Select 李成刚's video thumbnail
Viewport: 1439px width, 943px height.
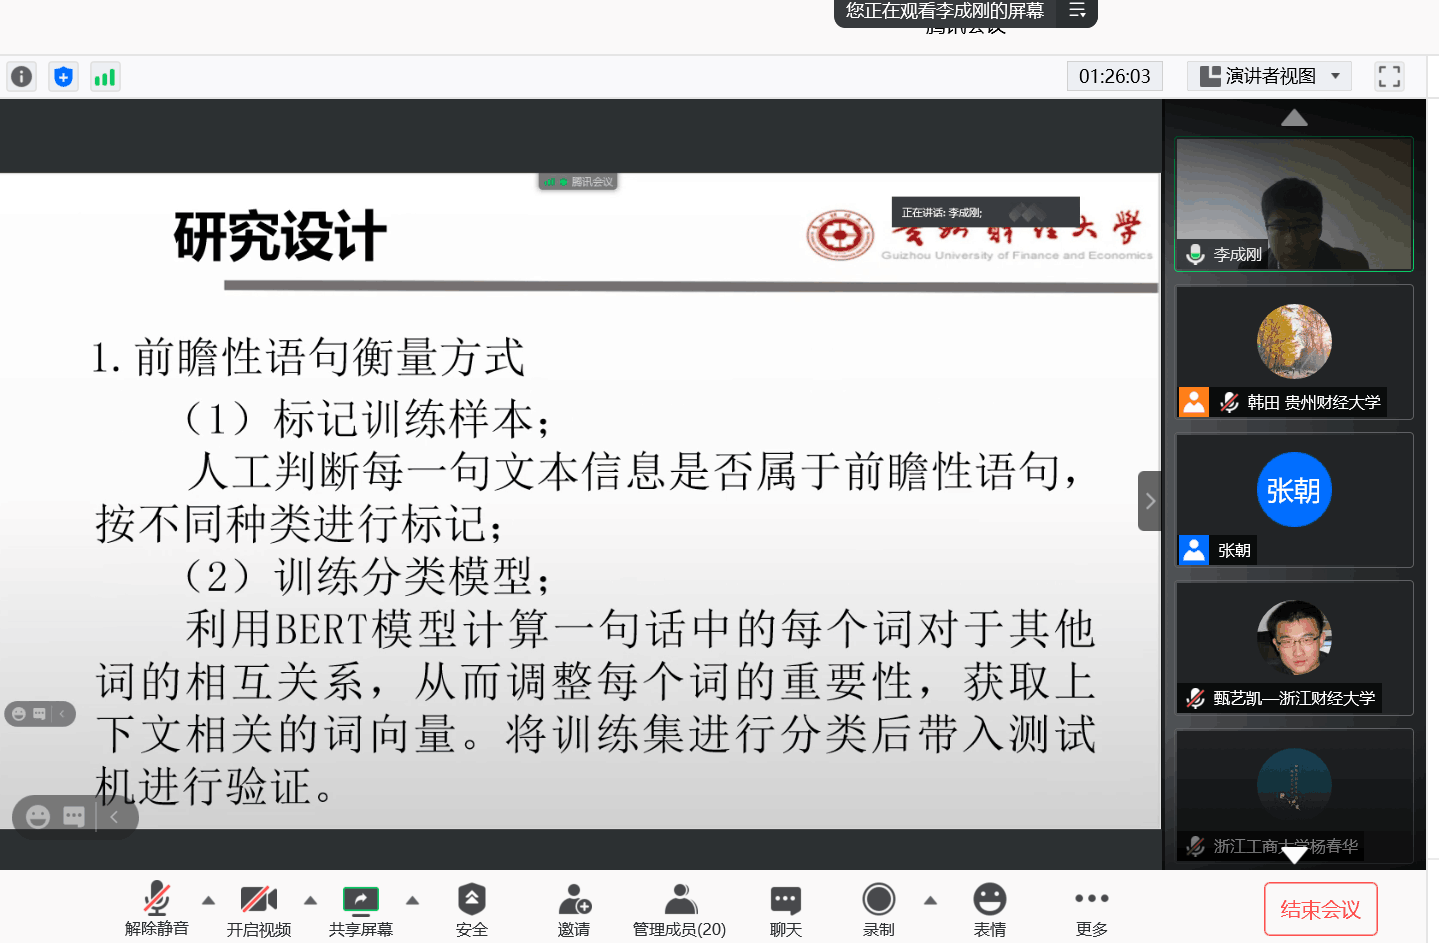(x=1294, y=204)
